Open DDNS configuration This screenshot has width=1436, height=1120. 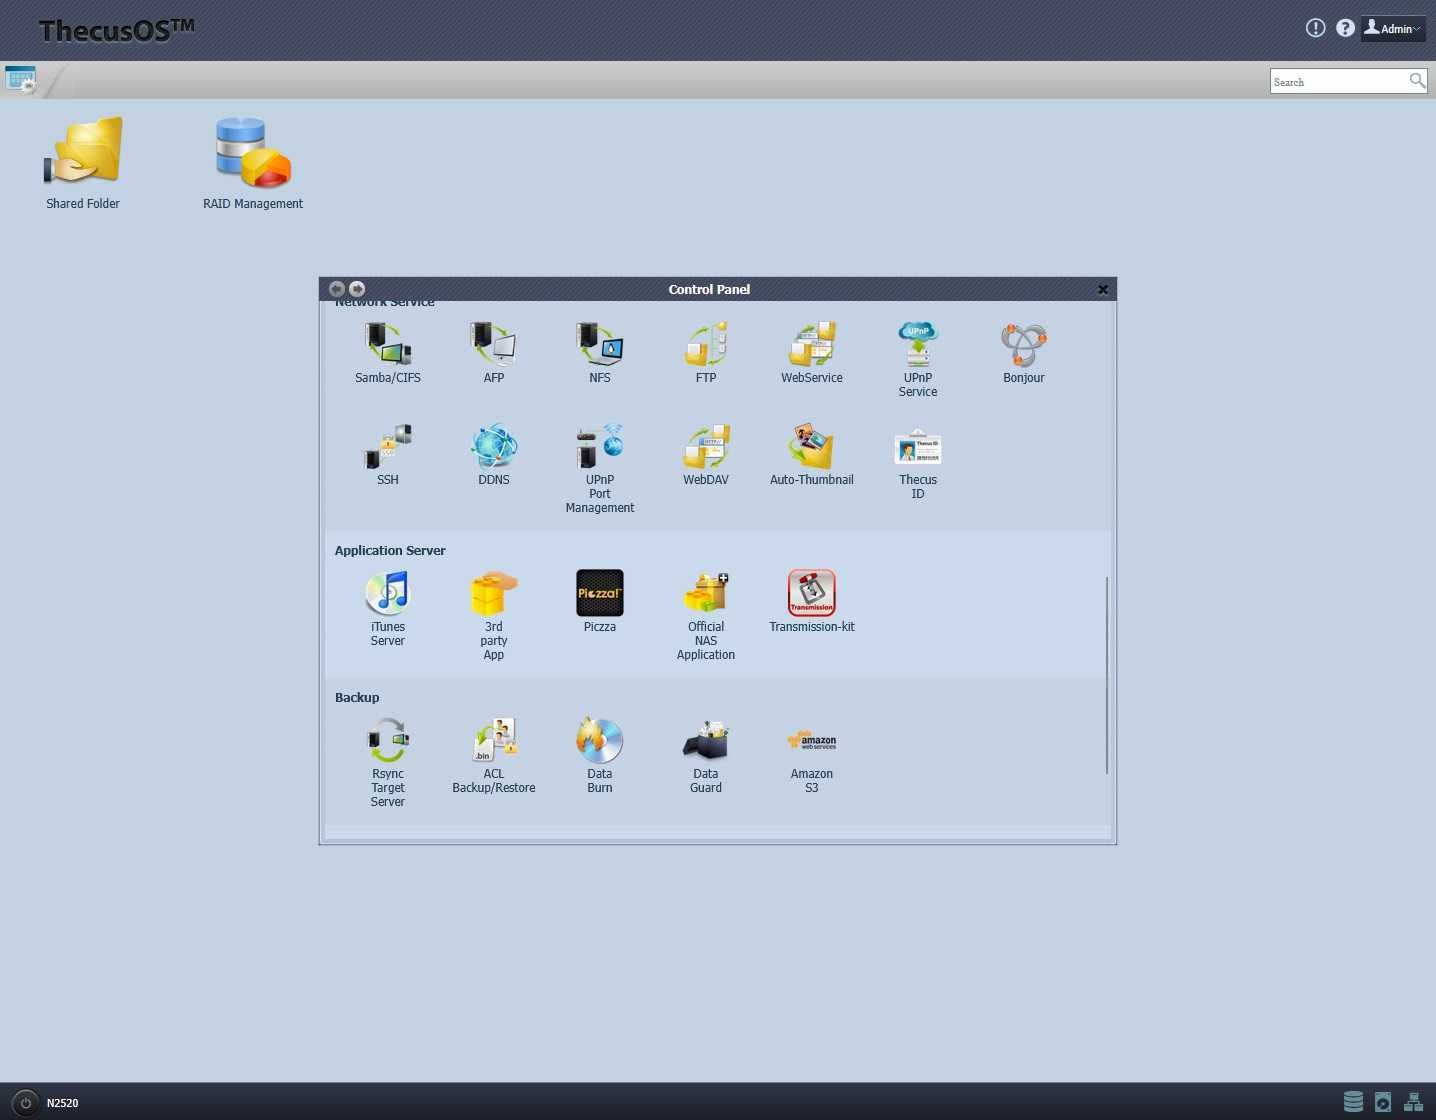click(494, 454)
